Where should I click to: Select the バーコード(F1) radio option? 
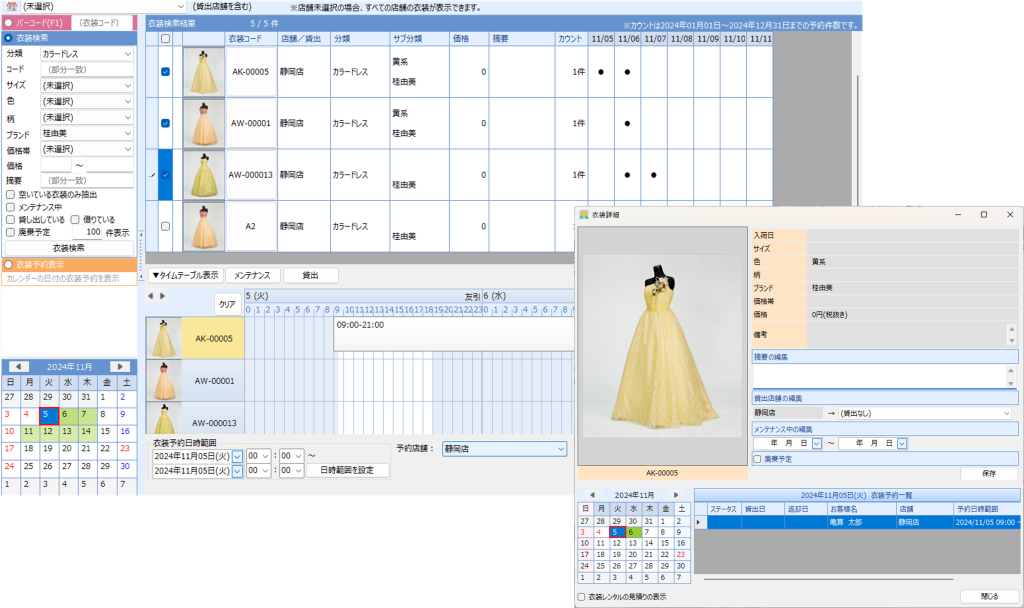tap(9, 22)
